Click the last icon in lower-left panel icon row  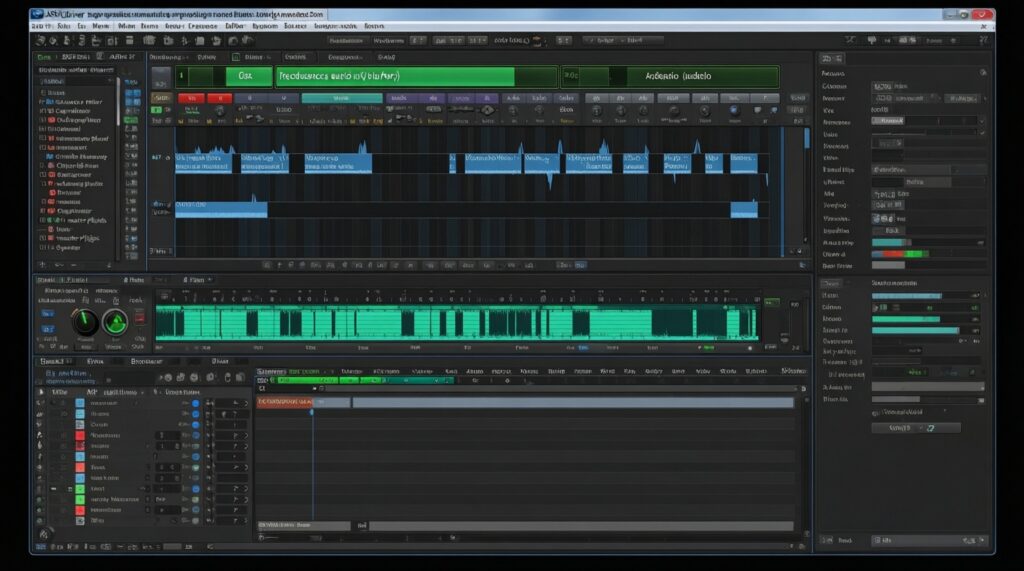[240, 378]
